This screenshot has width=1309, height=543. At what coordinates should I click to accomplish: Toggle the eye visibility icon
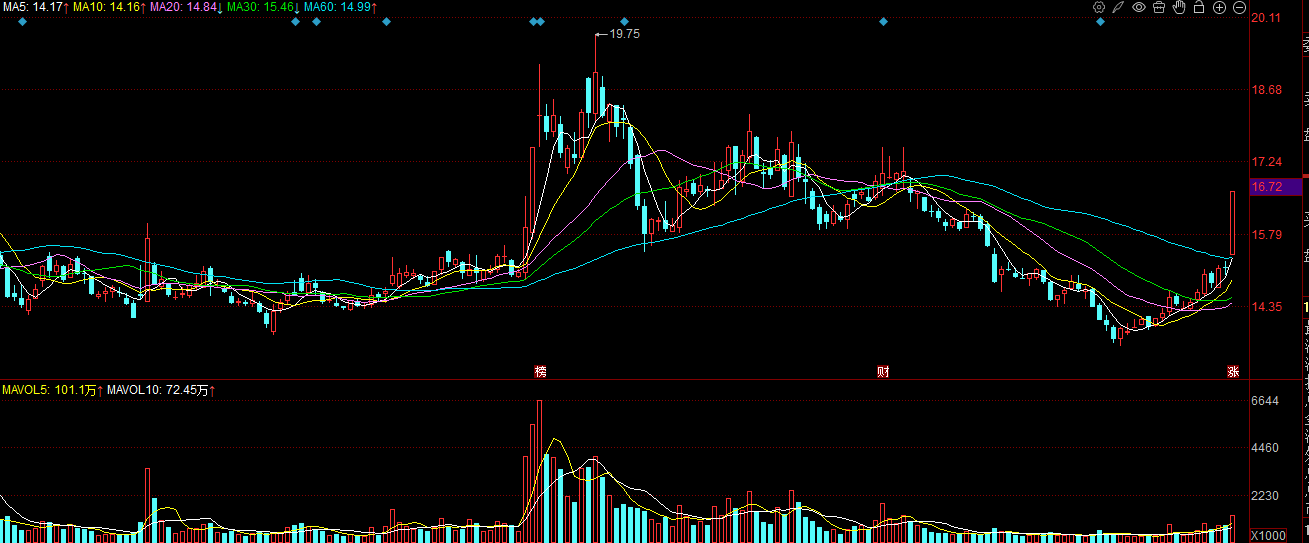point(1139,7)
